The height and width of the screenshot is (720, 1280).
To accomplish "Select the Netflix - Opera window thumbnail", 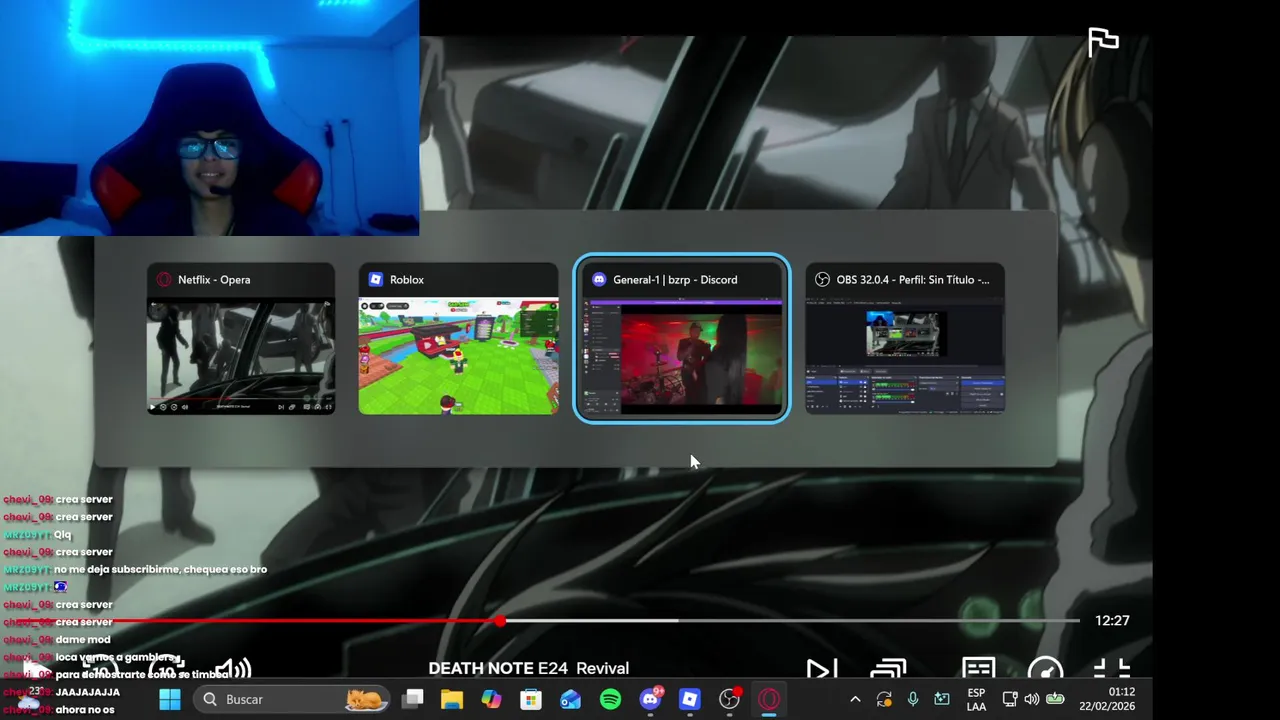I will [241, 339].
